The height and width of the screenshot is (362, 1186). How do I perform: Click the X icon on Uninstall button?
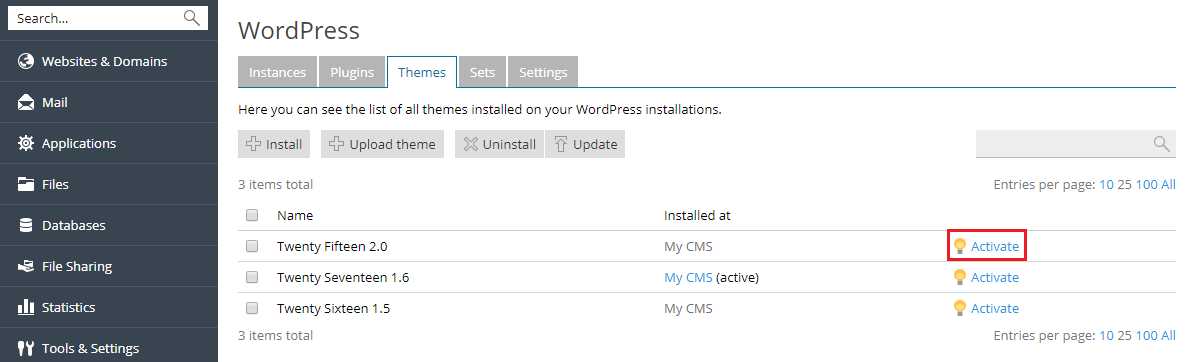point(470,144)
